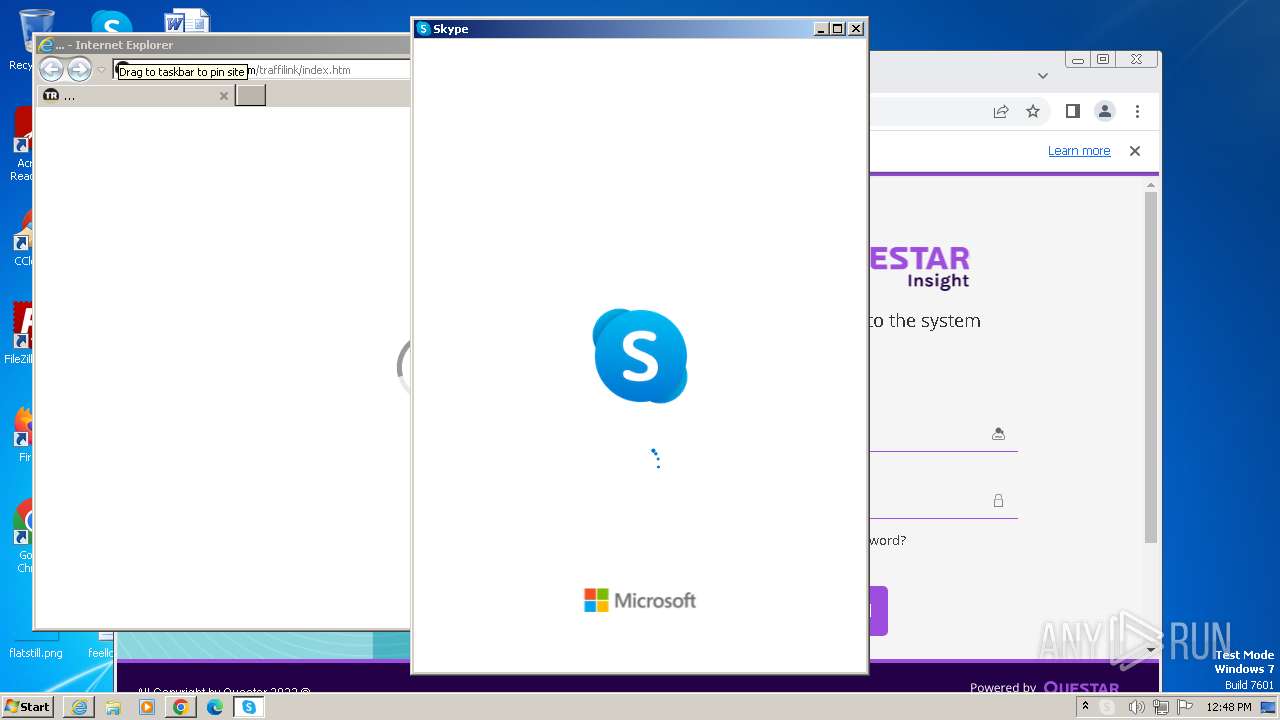This screenshot has height=720, width=1280.
Task: Open Chrome profile avatar menu
Action: tap(1105, 111)
